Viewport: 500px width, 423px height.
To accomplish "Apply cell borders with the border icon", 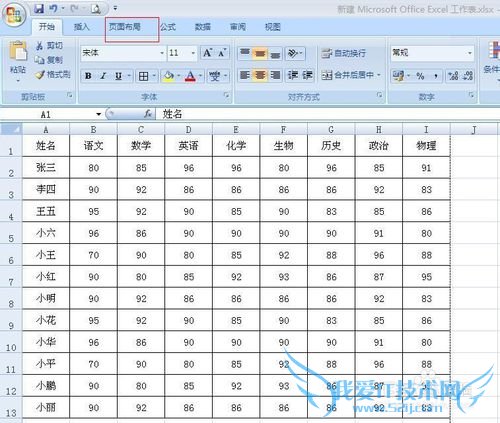I will (144, 76).
